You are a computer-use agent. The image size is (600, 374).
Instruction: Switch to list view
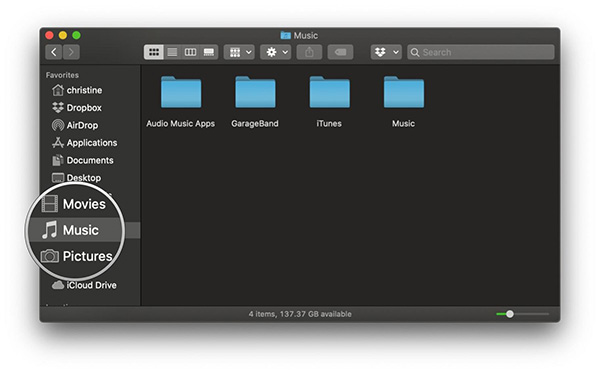pos(172,52)
